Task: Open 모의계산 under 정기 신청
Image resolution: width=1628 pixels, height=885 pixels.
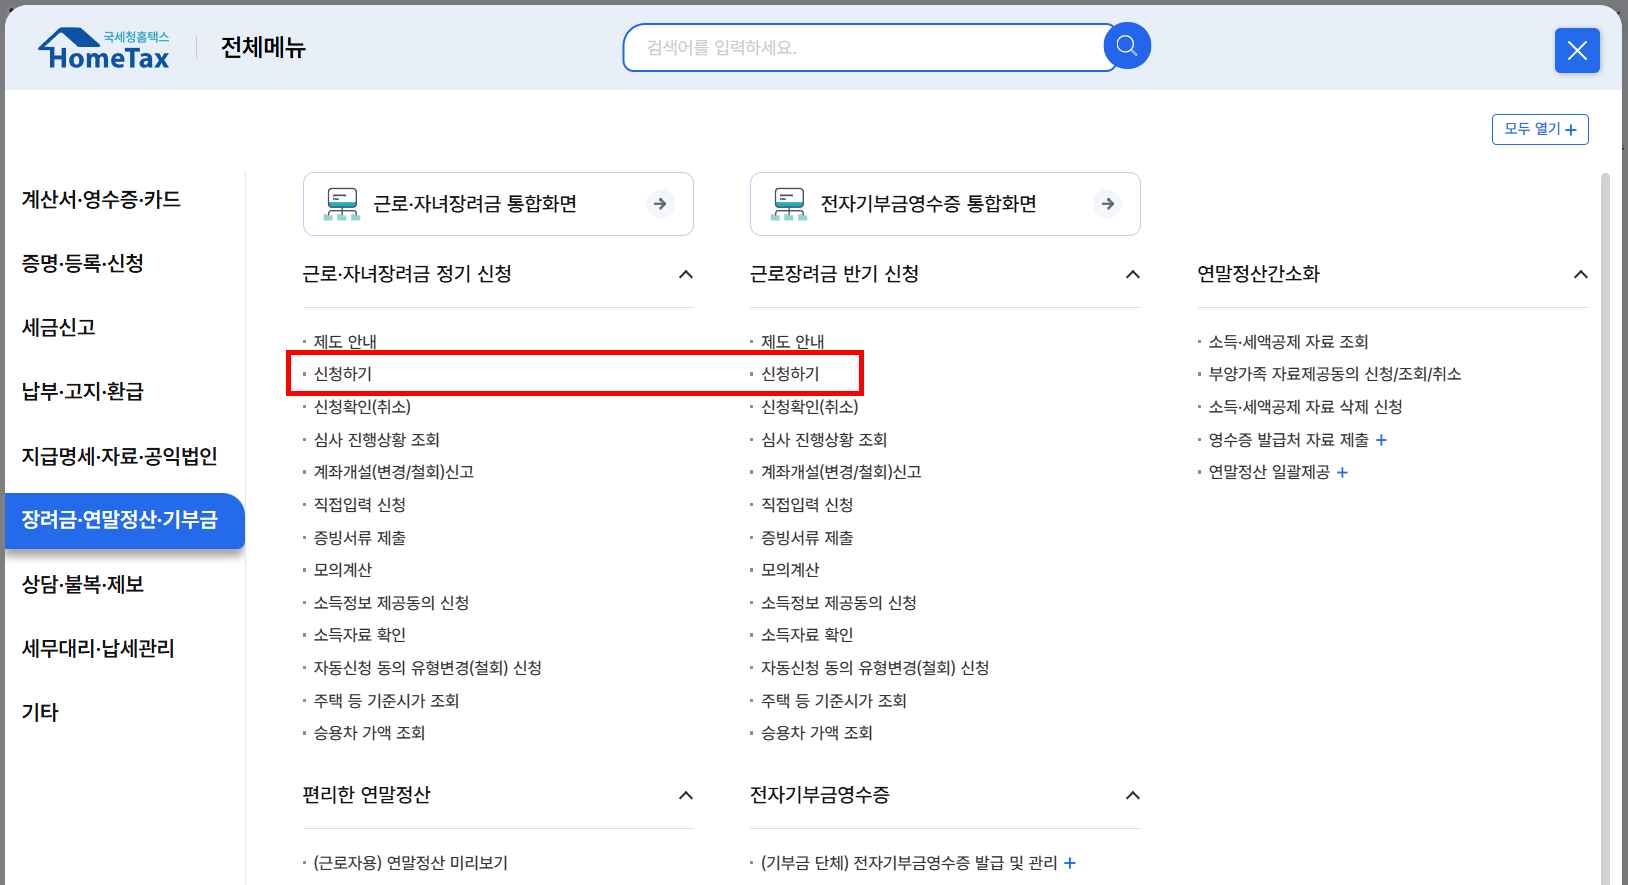Action: click(343, 570)
